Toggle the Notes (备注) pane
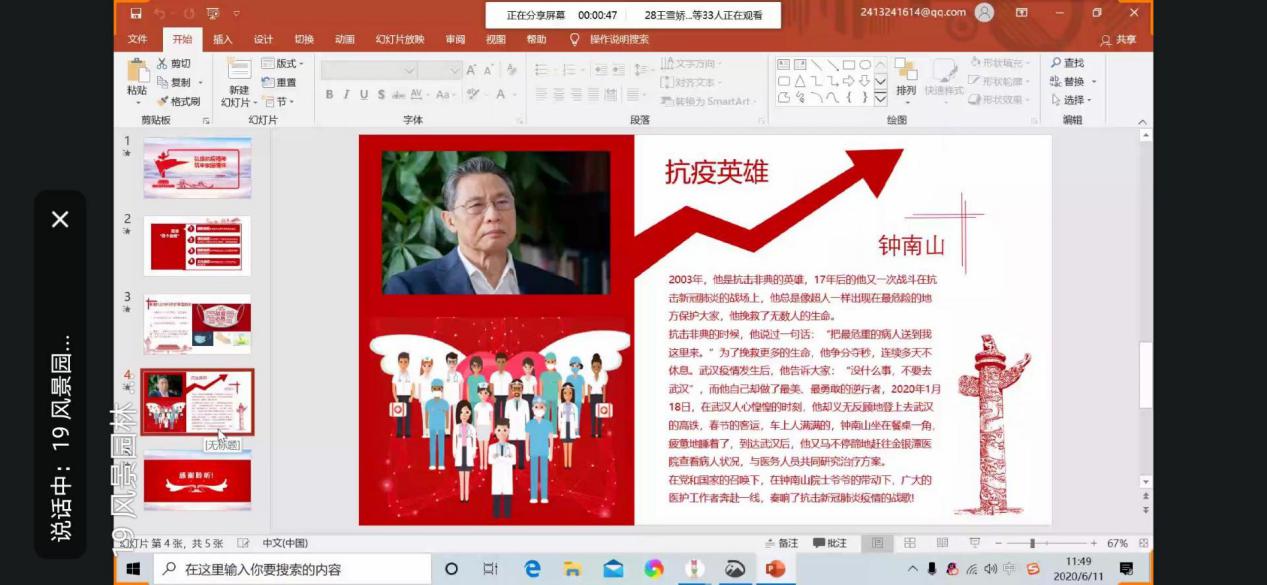Viewport: 1267px width, 585px height. point(780,543)
